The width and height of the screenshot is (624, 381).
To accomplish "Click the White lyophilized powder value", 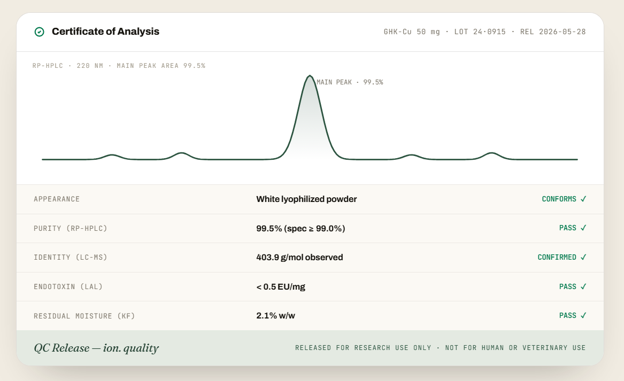I will (x=306, y=199).
